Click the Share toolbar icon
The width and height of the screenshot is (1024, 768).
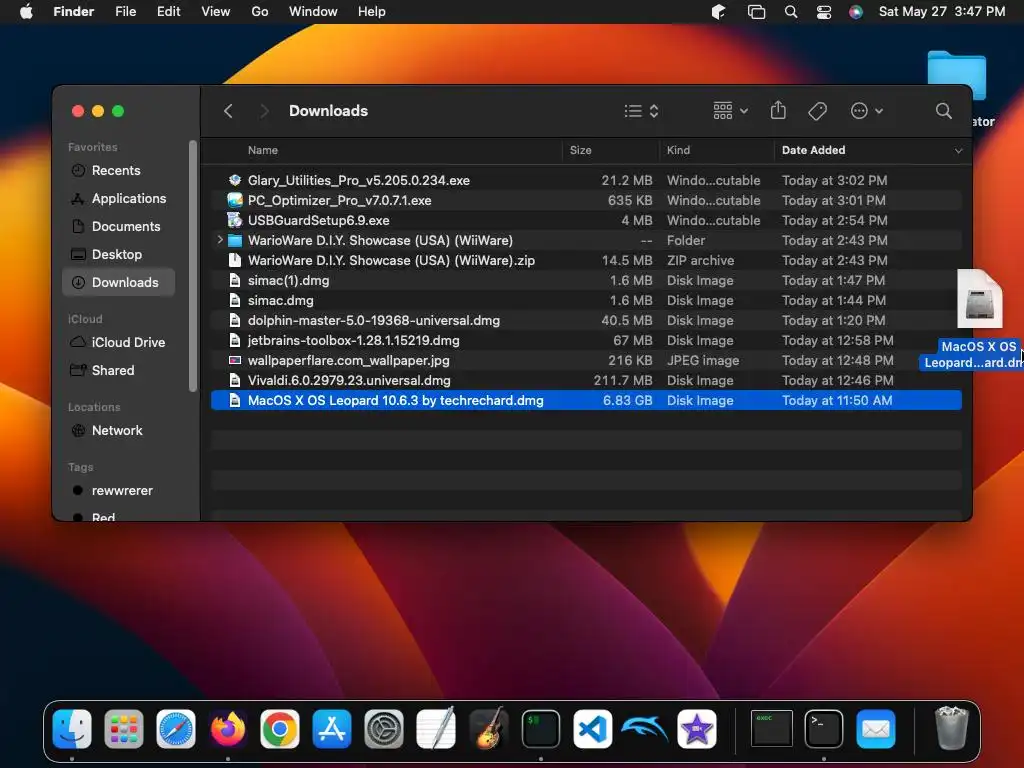tap(778, 110)
